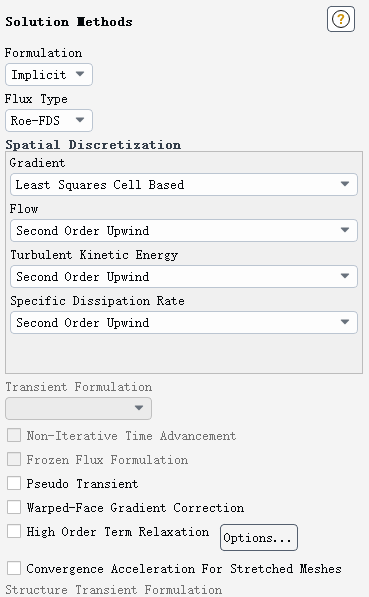Click the arrow icon of Flux Type
The height and width of the screenshot is (597, 369).
point(80,120)
